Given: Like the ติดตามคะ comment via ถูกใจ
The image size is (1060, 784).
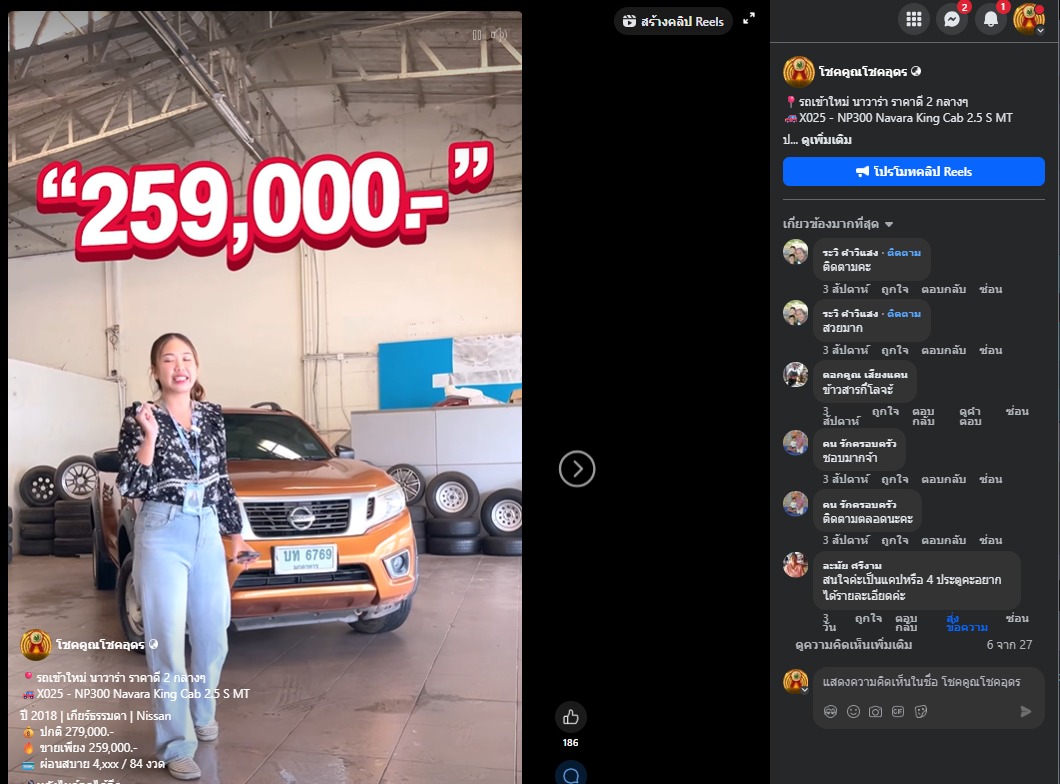Looking at the screenshot, I should coord(895,289).
